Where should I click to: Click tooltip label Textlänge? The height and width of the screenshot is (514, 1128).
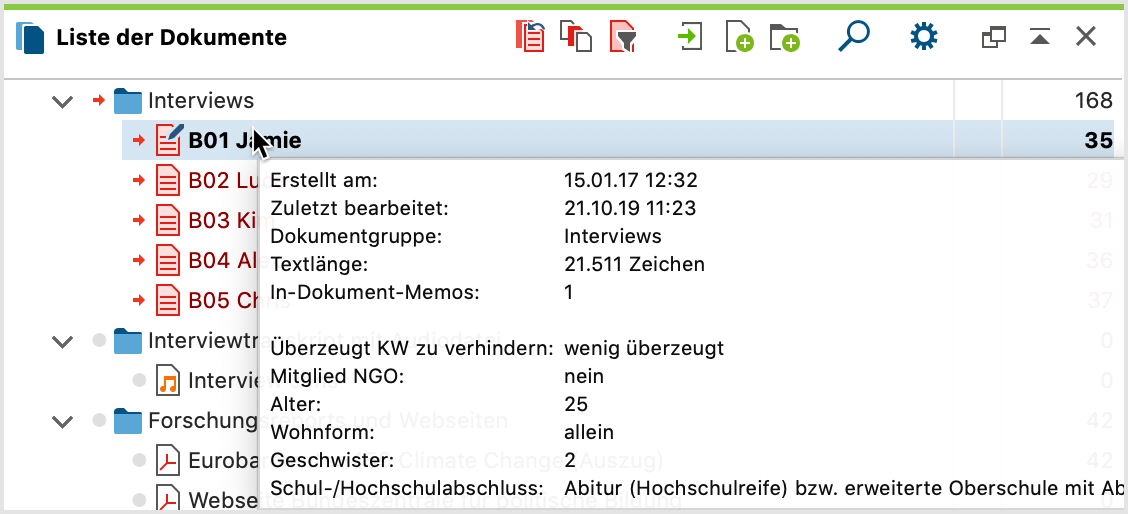point(319,264)
